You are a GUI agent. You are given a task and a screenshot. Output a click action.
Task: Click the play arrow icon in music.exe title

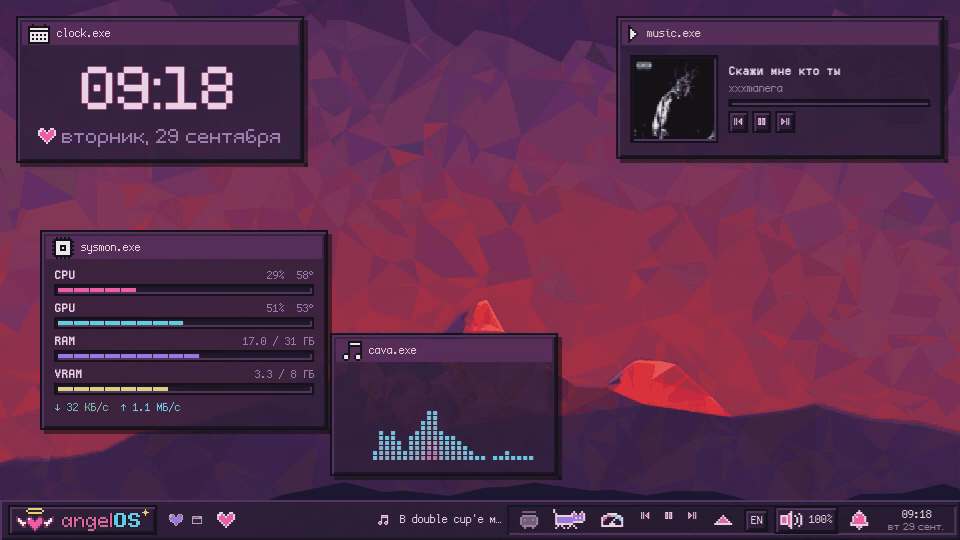point(633,33)
